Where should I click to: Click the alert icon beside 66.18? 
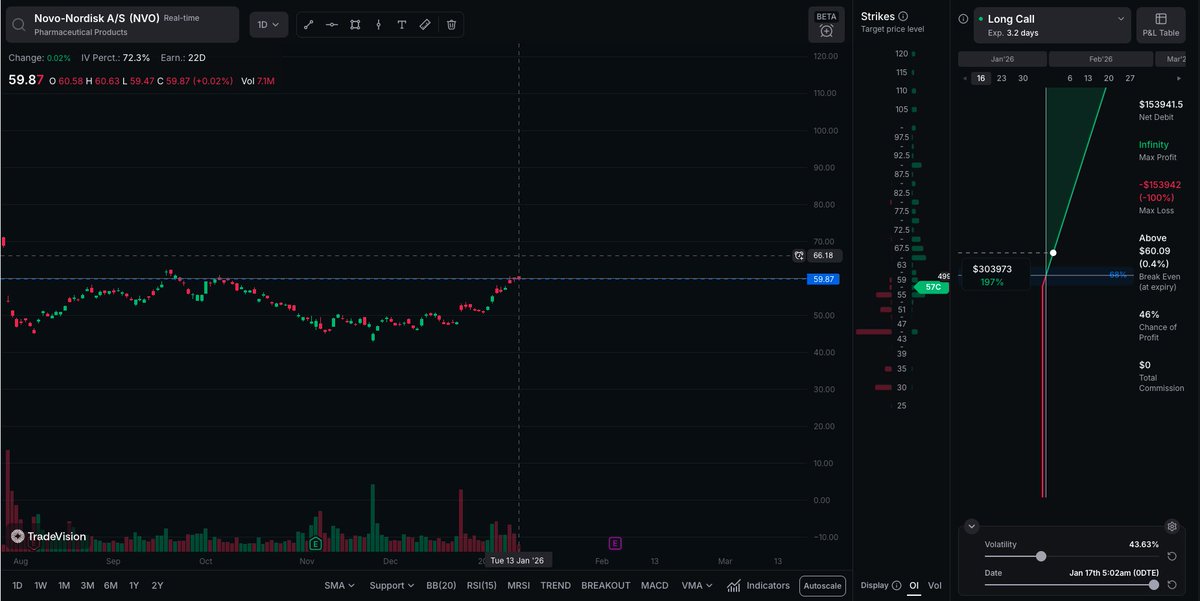799,255
